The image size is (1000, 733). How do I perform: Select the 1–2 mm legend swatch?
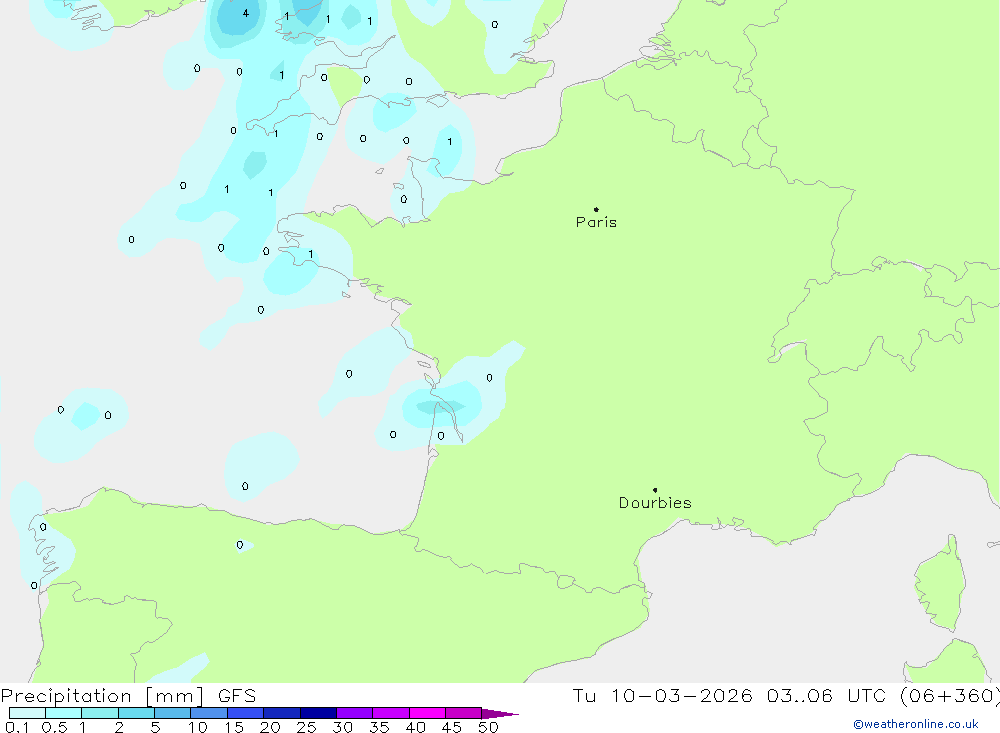point(100,713)
